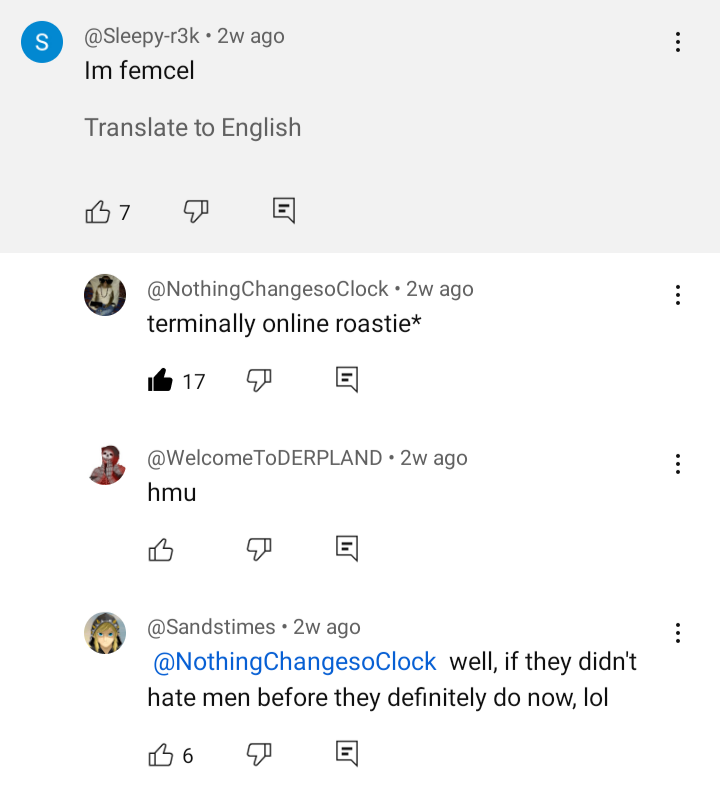Open more options for WelcomeToDERPLAND reply

pos(678,464)
